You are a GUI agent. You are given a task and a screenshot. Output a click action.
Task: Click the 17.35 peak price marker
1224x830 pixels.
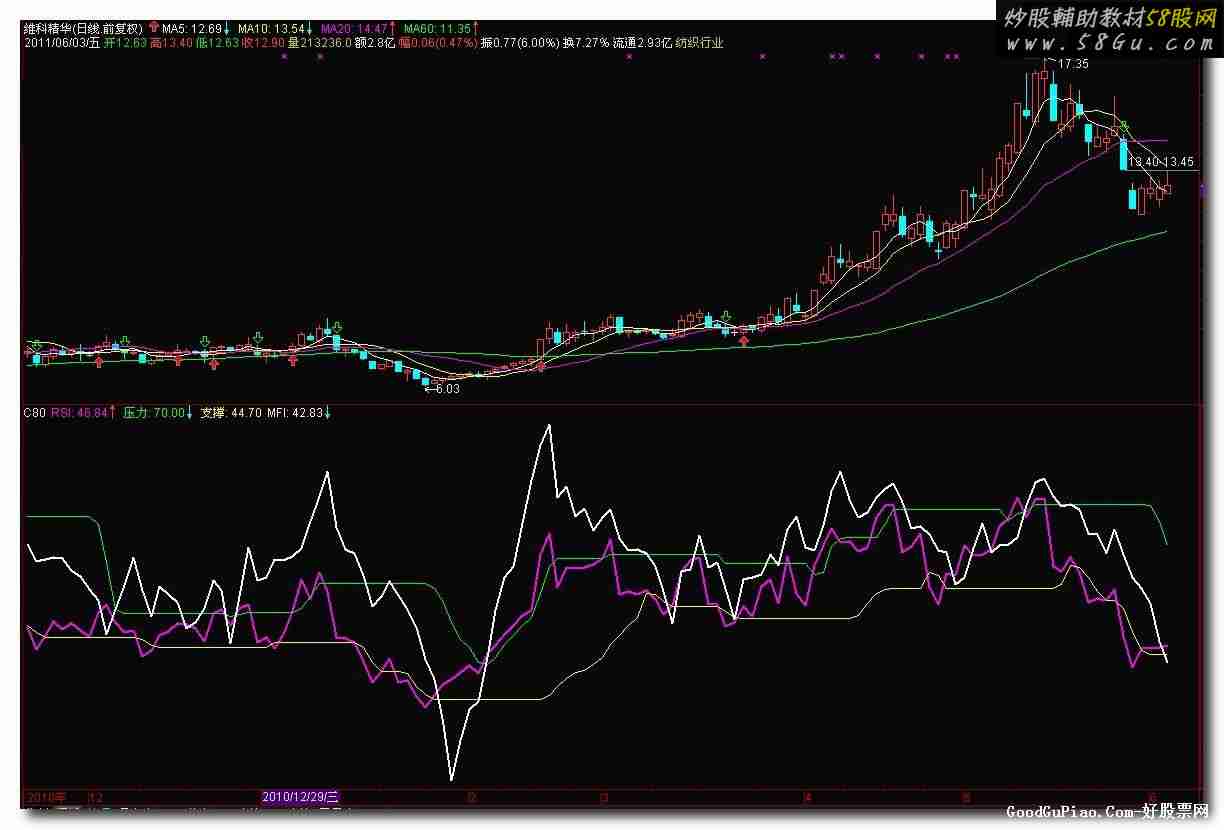coord(1072,64)
